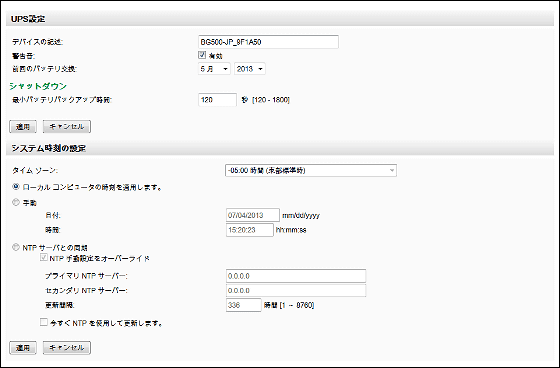Click 適用 button in UPS settings section

(x=23, y=126)
